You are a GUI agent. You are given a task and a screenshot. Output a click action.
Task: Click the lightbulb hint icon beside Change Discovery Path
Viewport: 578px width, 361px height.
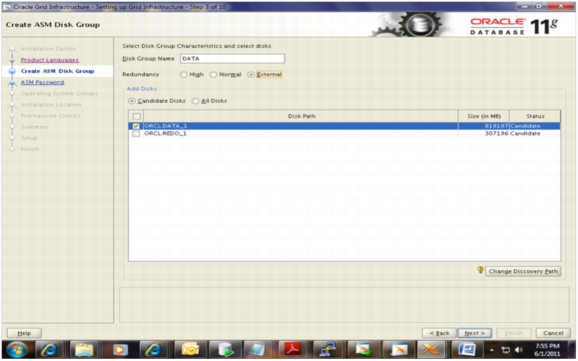[x=480, y=270]
